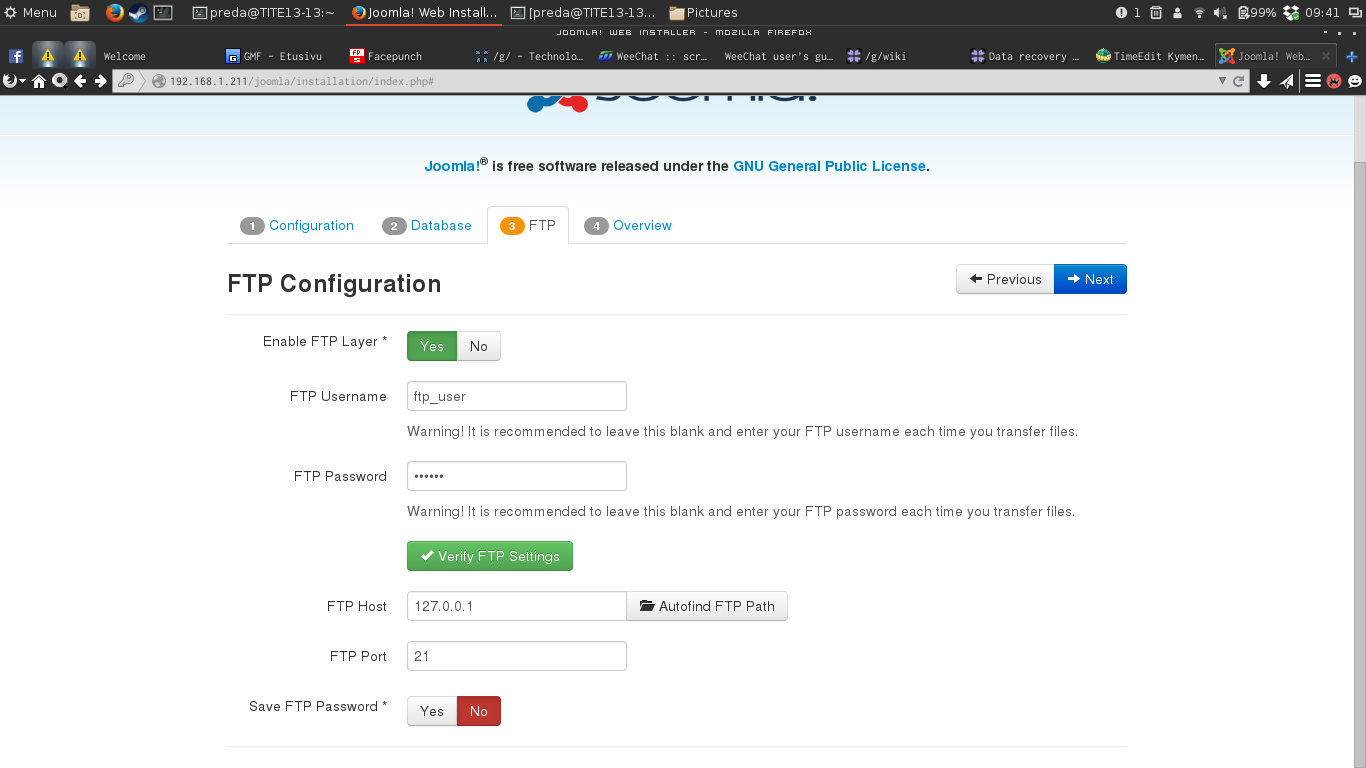Set Enable FTP Layer to No
Screen dimensions: 1366x768
click(479, 346)
